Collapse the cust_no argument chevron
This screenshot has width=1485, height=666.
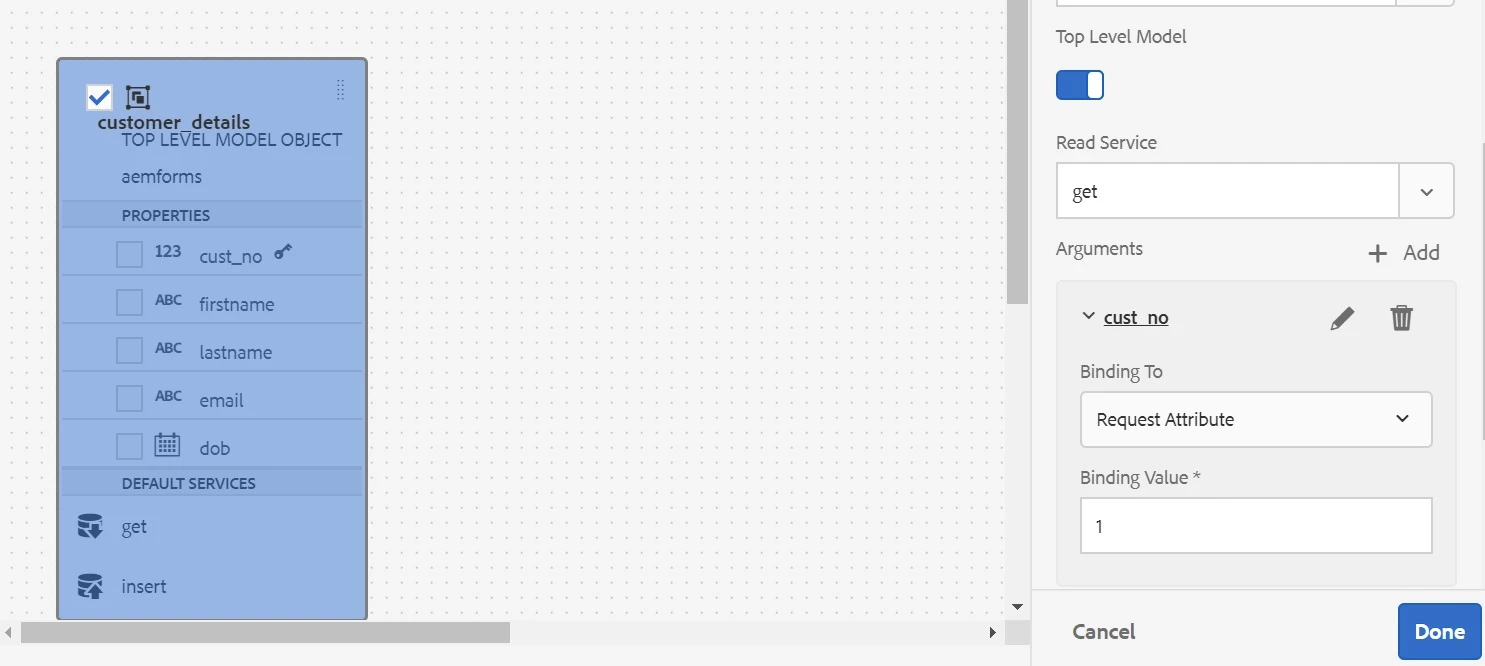pos(1088,316)
